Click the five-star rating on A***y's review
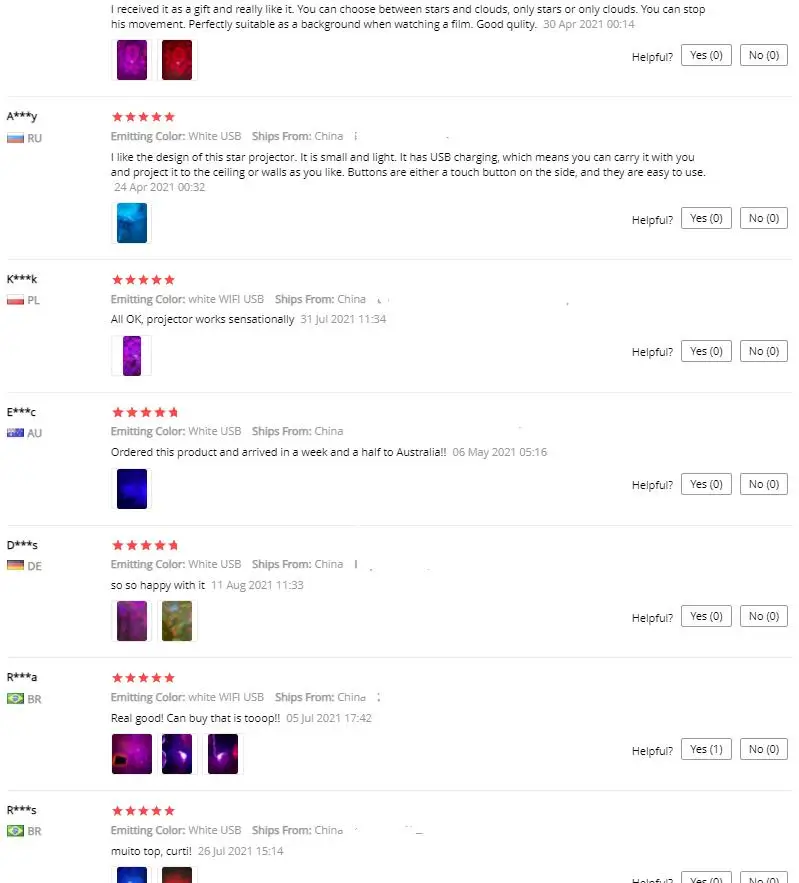Image resolution: width=799 pixels, height=883 pixels. tap(143, 117)
